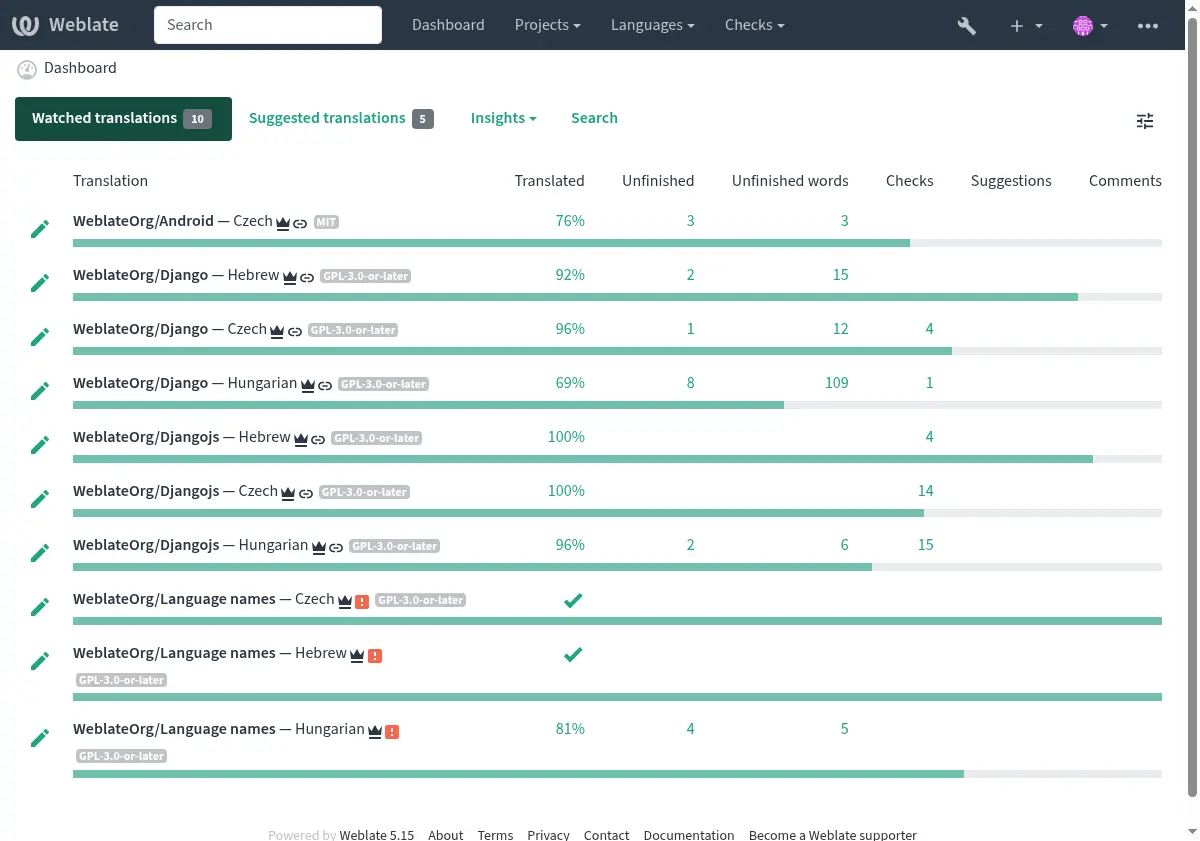Viewport: 1200px width, 841px height.
Task: Click the Dashboard breadcrumb link
Action: point(80,68)
